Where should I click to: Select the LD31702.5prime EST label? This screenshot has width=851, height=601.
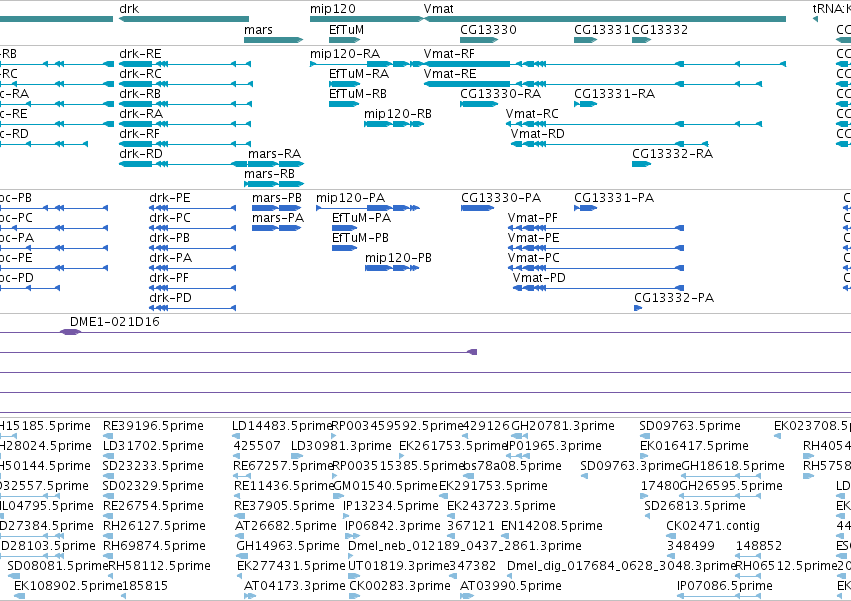(153, 446)
